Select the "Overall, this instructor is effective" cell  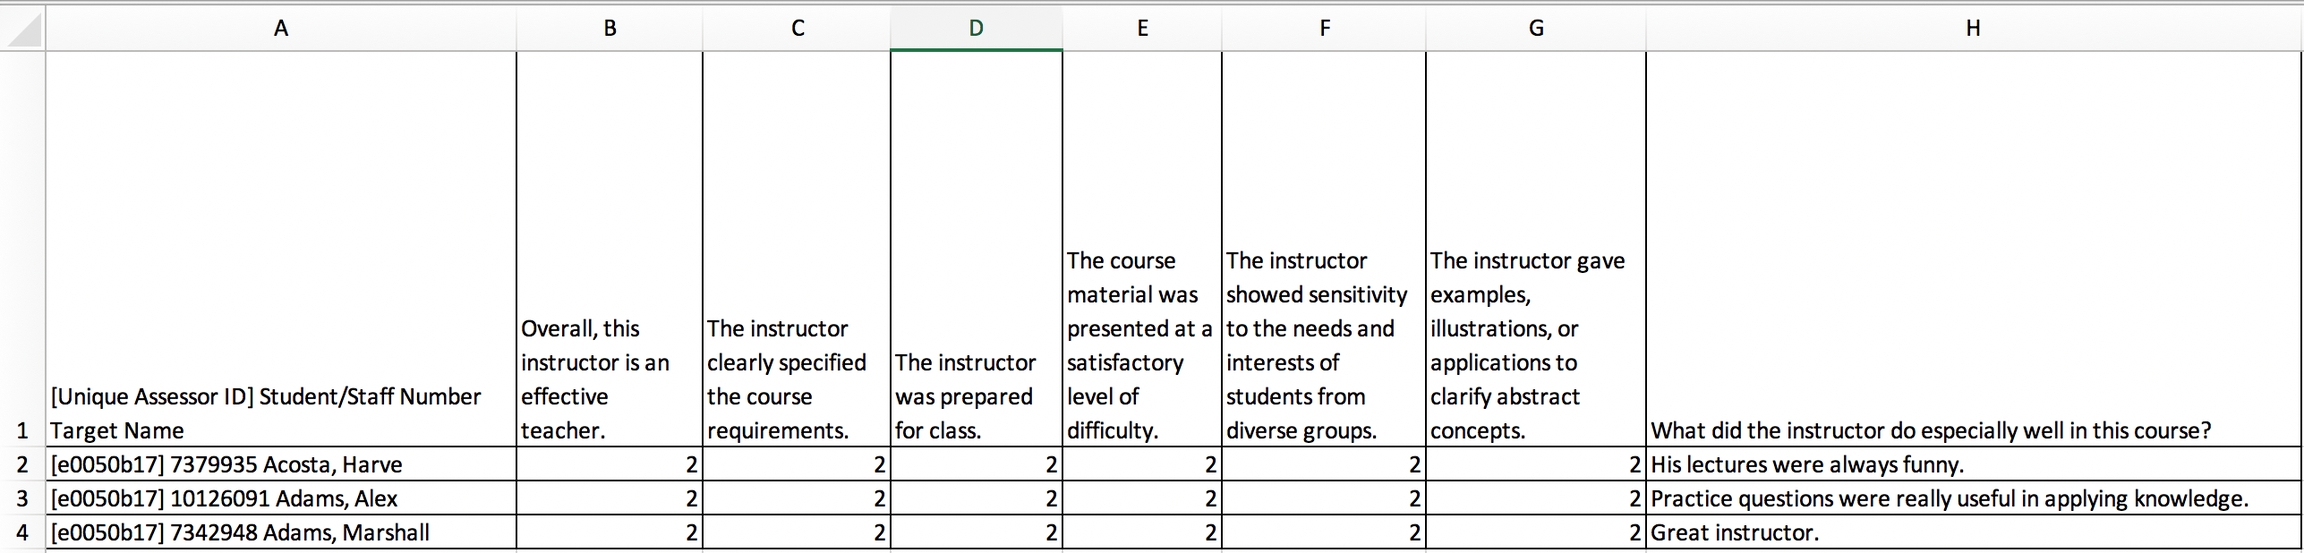coord(610,380)
